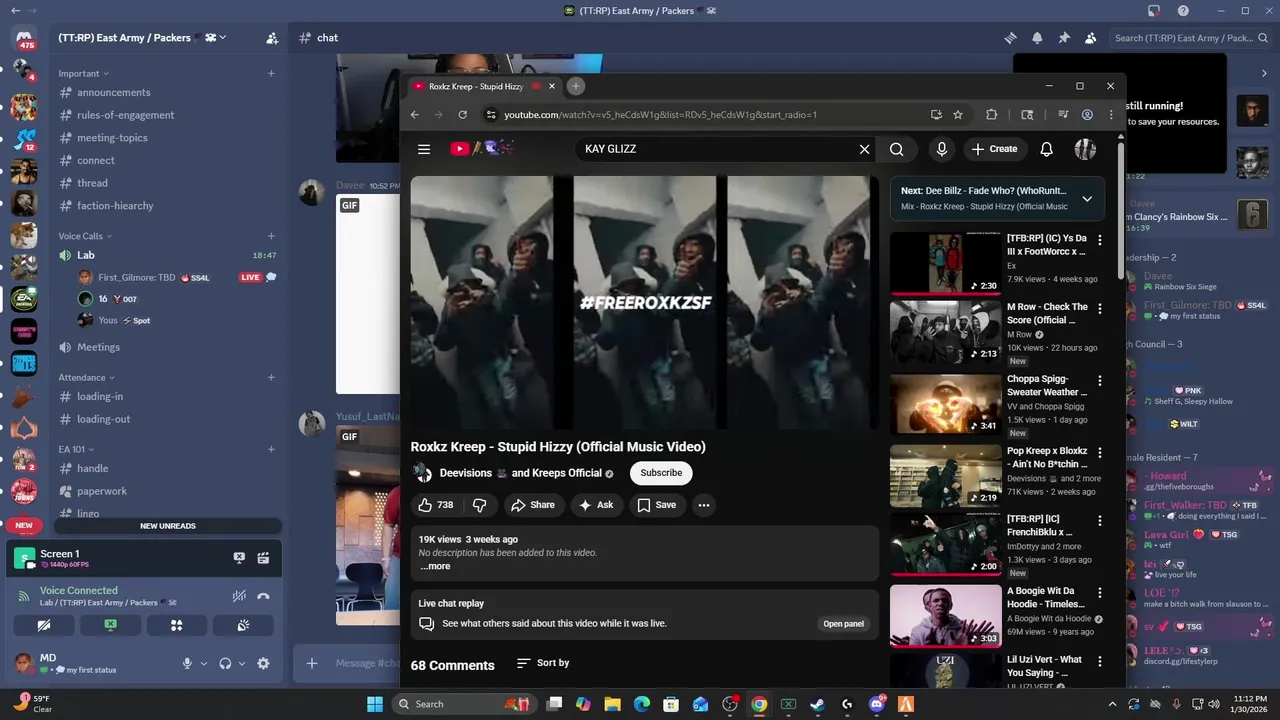Open Chrome media controls icon

[x=1063, y=115]
